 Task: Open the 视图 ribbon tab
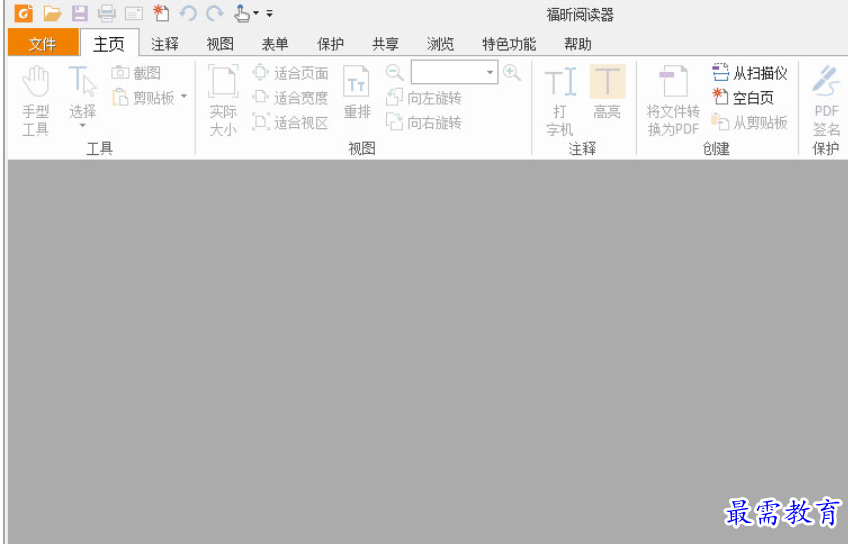[x=220, y=44]
